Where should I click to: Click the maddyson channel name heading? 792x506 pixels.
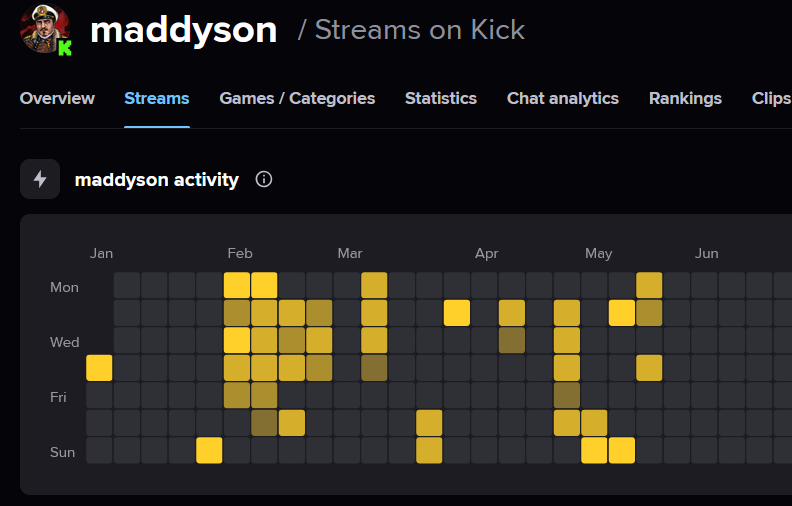pyautogui.click(x=183, y=30)
